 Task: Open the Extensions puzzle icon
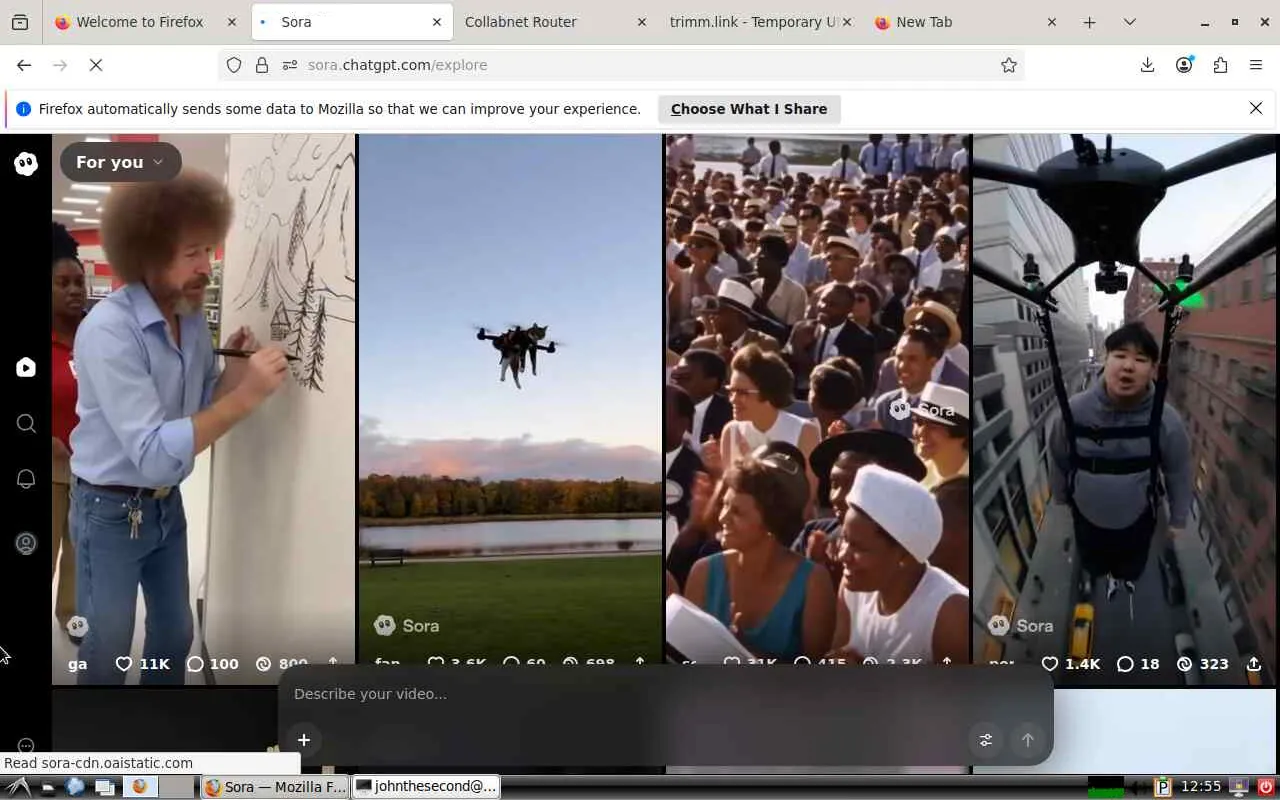[x=1220, y=65]
